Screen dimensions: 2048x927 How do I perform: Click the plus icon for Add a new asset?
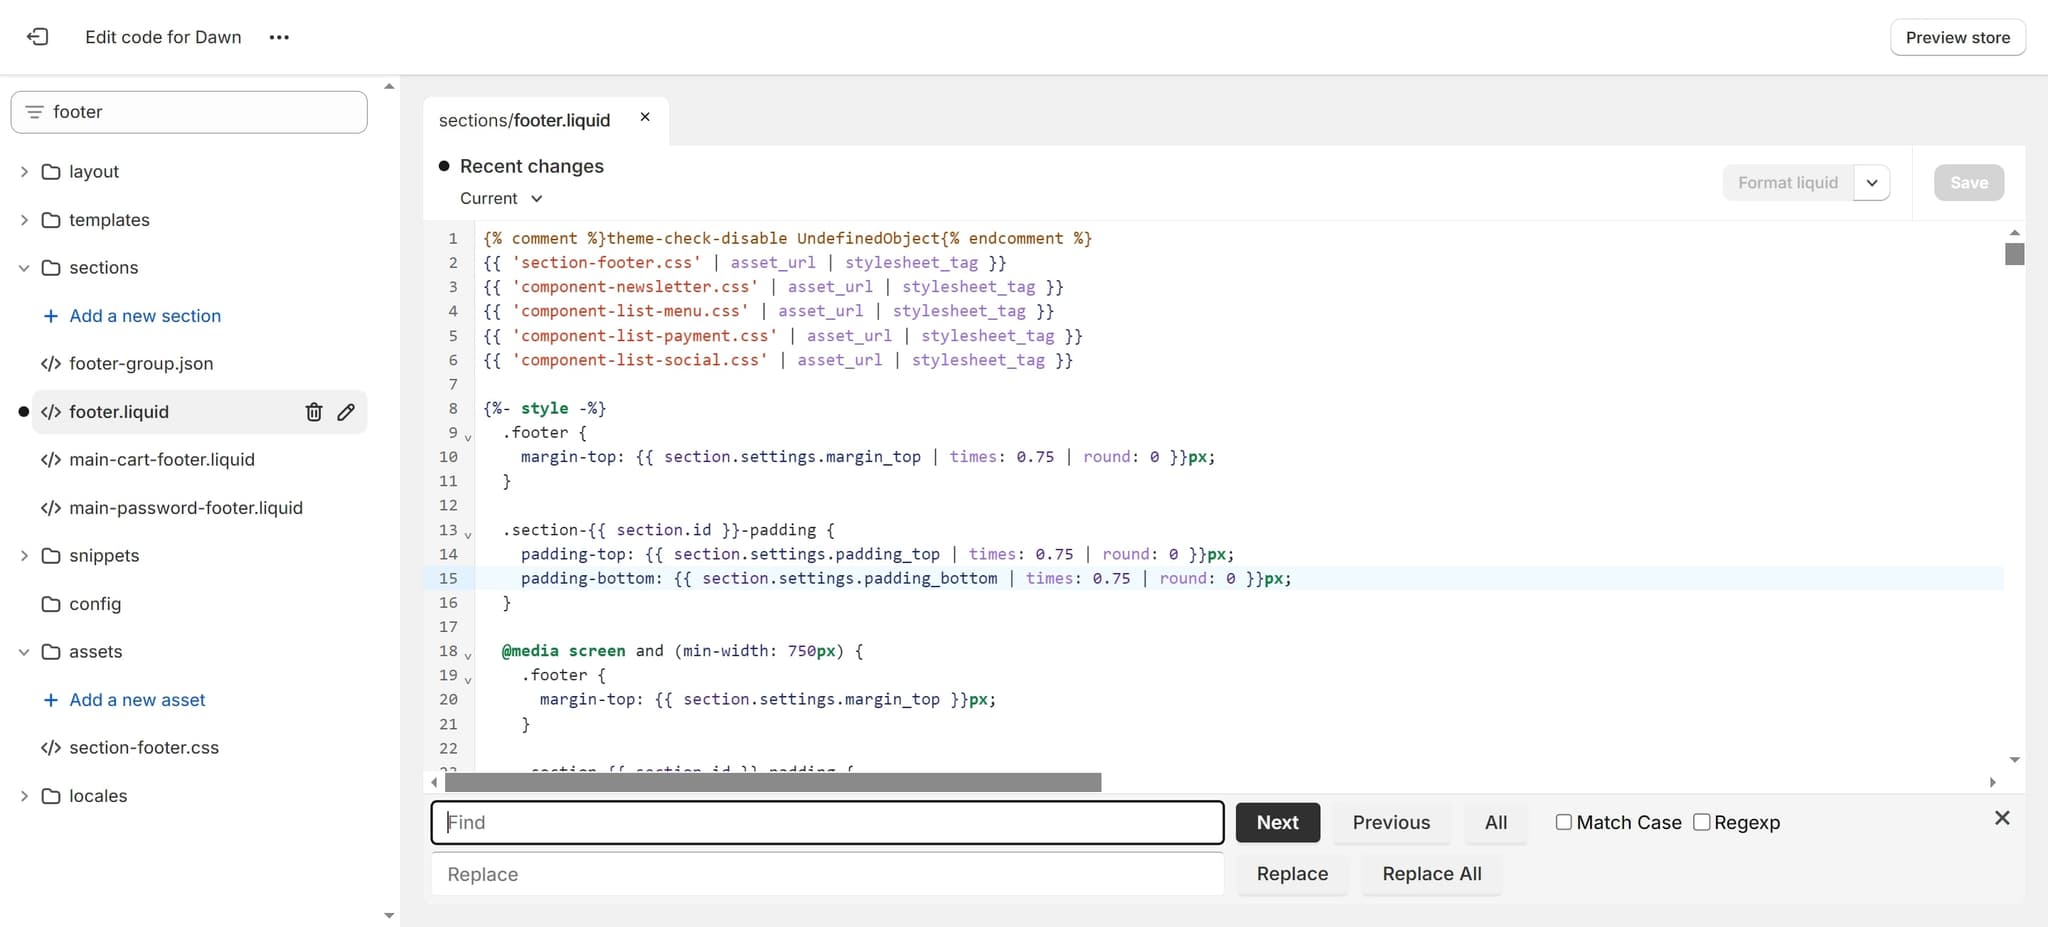[x=50, y=699]
